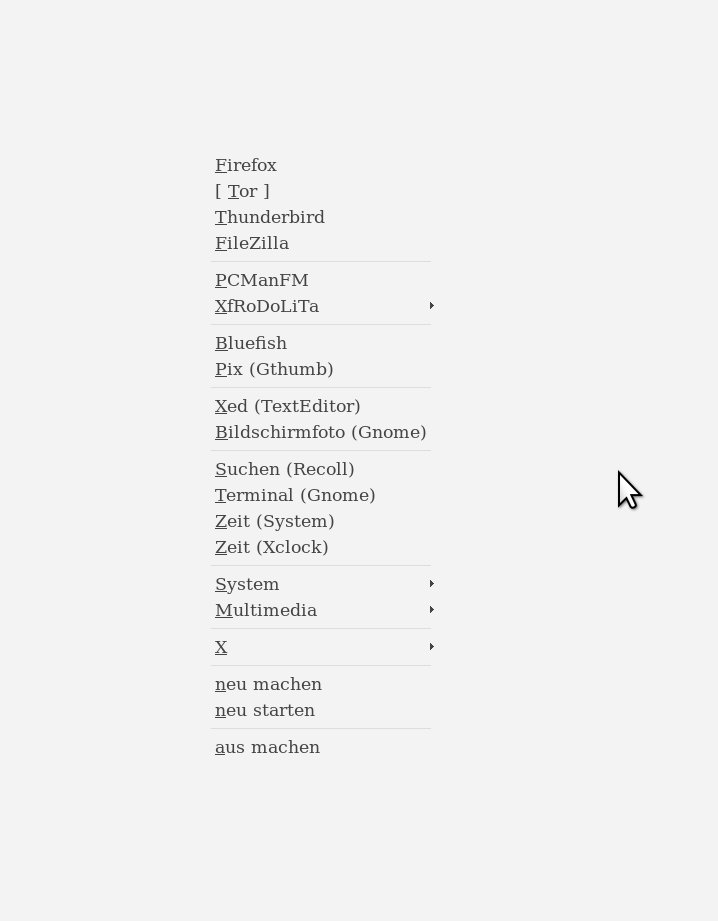Select Zeit (System) entry
The width and height of the screenshot is (718, 921).
pos(275,522)
